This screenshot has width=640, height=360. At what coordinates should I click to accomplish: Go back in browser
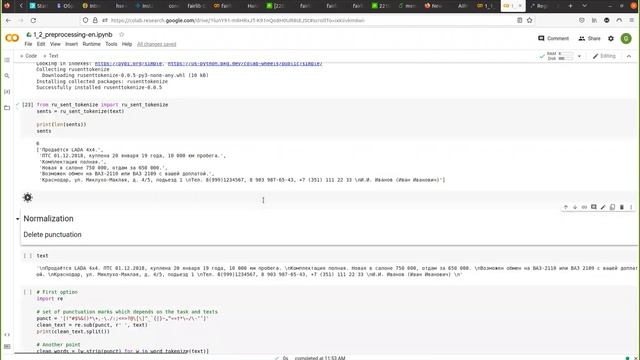pos(8,20)
